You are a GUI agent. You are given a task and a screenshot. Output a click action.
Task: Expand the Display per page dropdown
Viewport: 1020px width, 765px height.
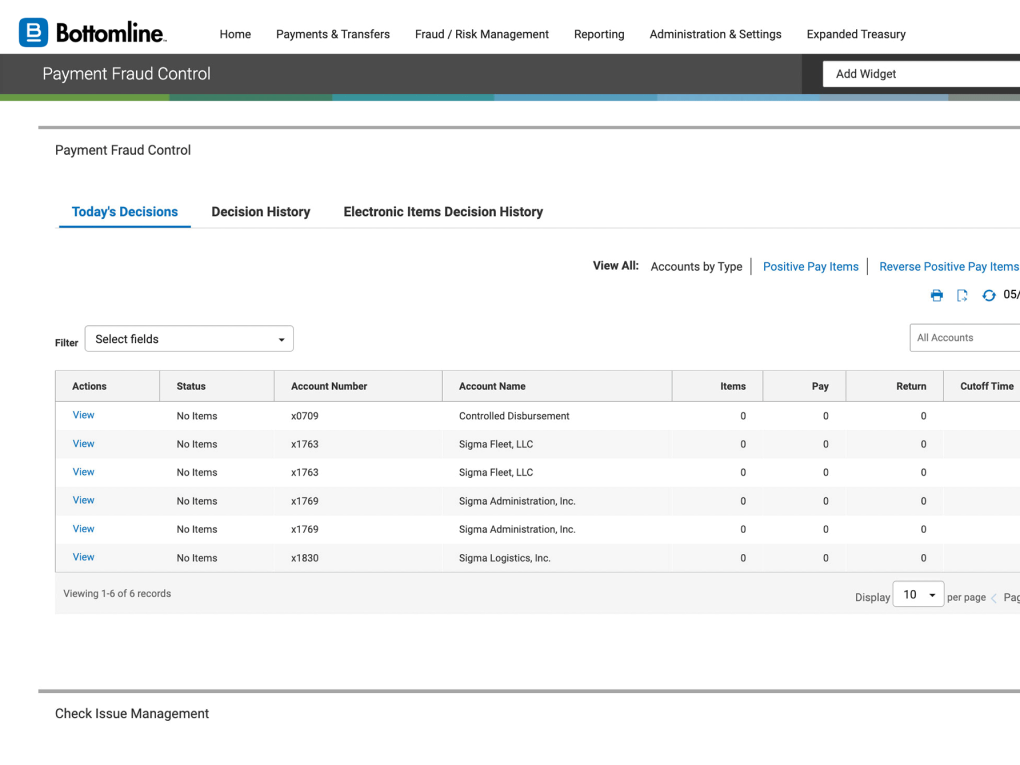tap(917, 595)
